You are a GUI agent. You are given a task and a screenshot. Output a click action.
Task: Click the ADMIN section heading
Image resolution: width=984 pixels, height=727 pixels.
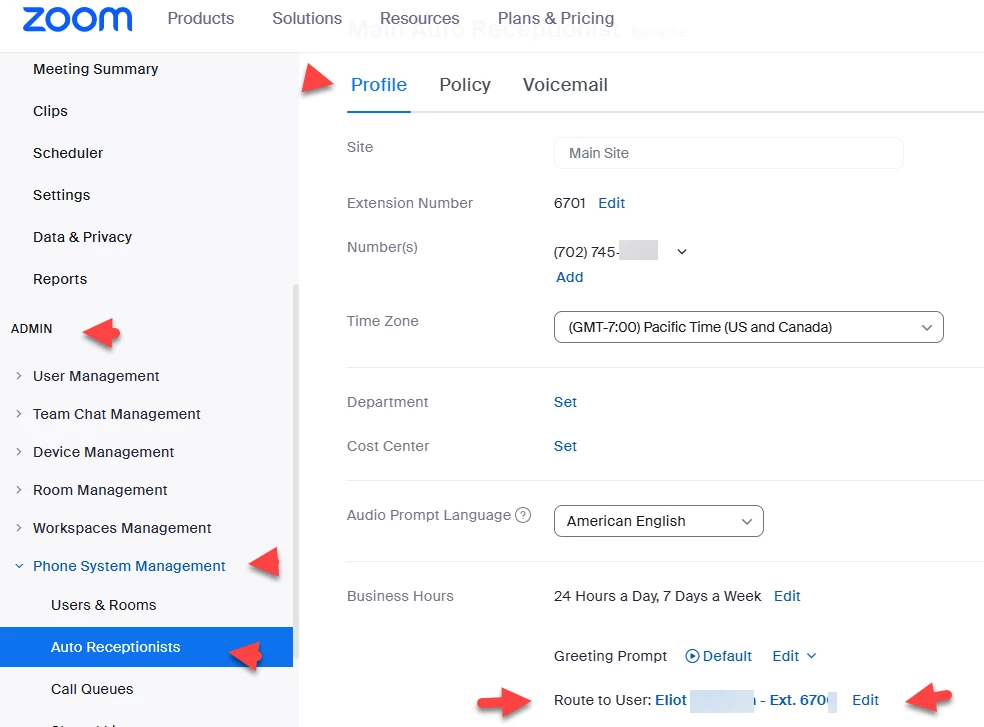31,329
